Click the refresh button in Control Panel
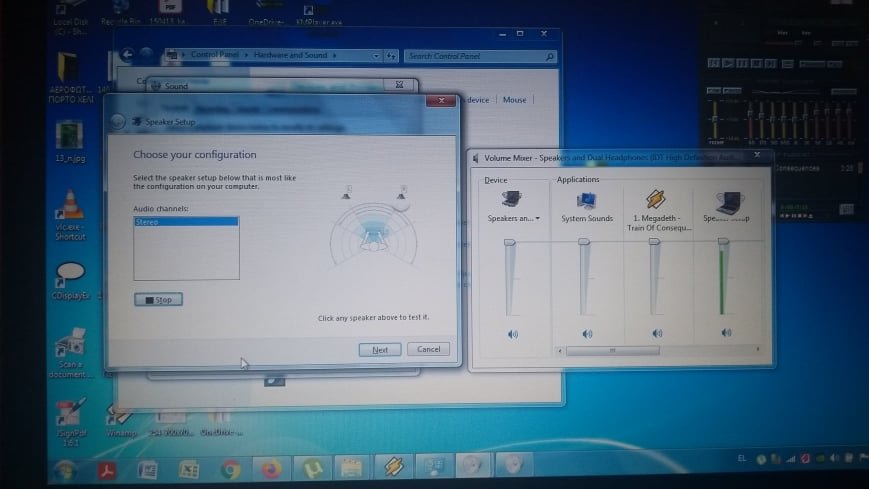Viewport: 869px width, 489px height. pos(391,56)
